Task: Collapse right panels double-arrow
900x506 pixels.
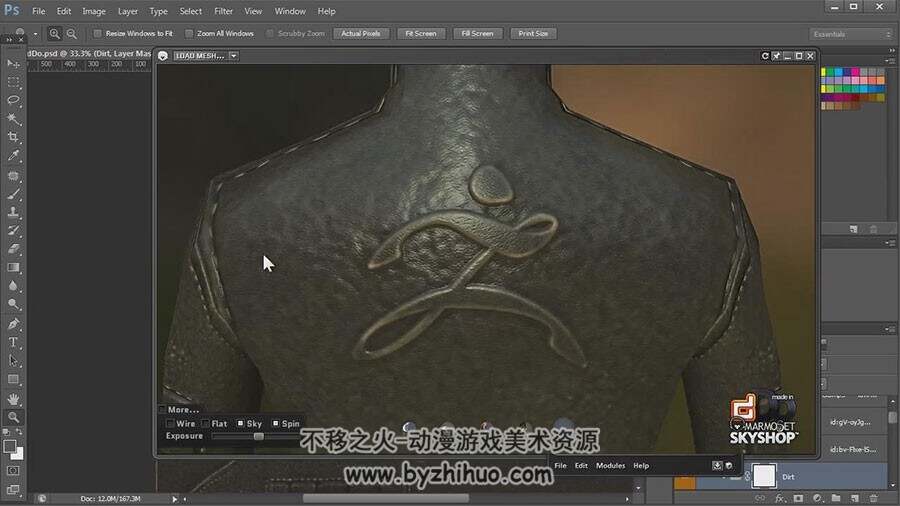Action: pyautogui.click(x=891, y=50)
